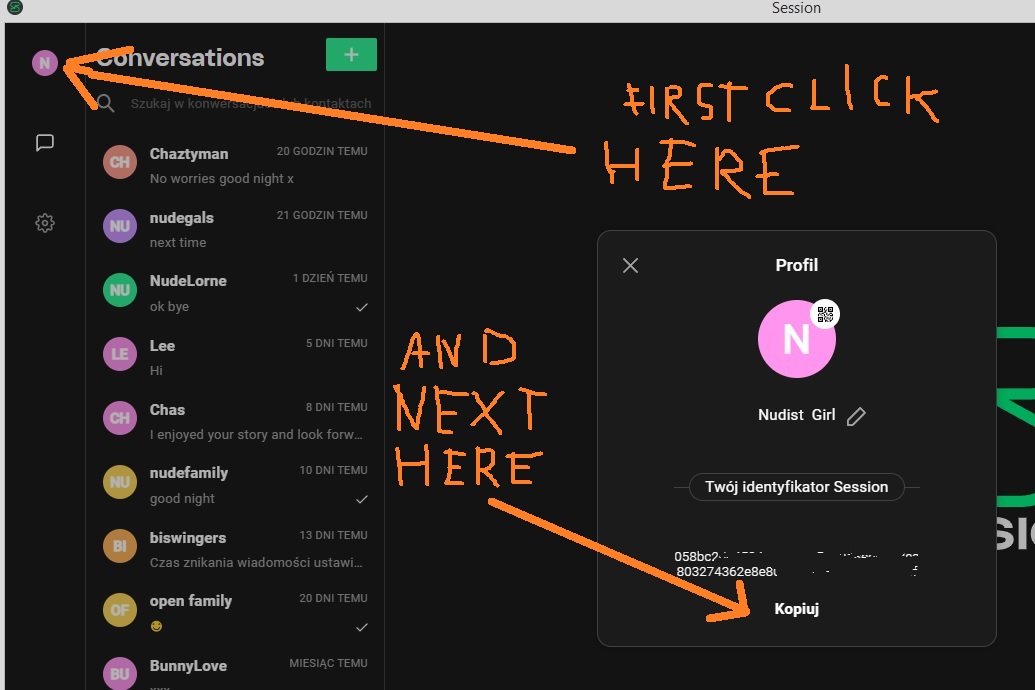This screenshot has height=690, width=1035.
Task: Click nudefamily's yellow NU avatar
Action: coord(119,482)
